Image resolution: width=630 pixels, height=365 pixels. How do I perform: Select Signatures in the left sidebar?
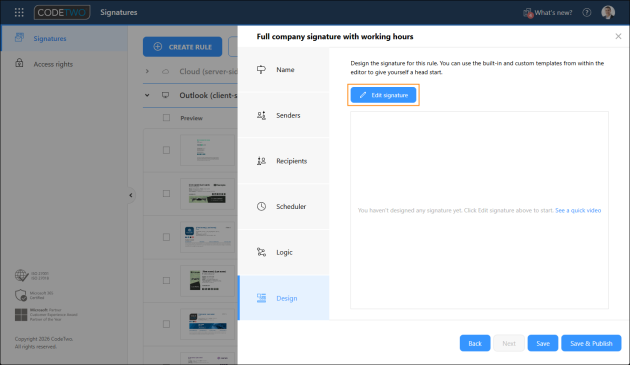(x=64, y=39)
